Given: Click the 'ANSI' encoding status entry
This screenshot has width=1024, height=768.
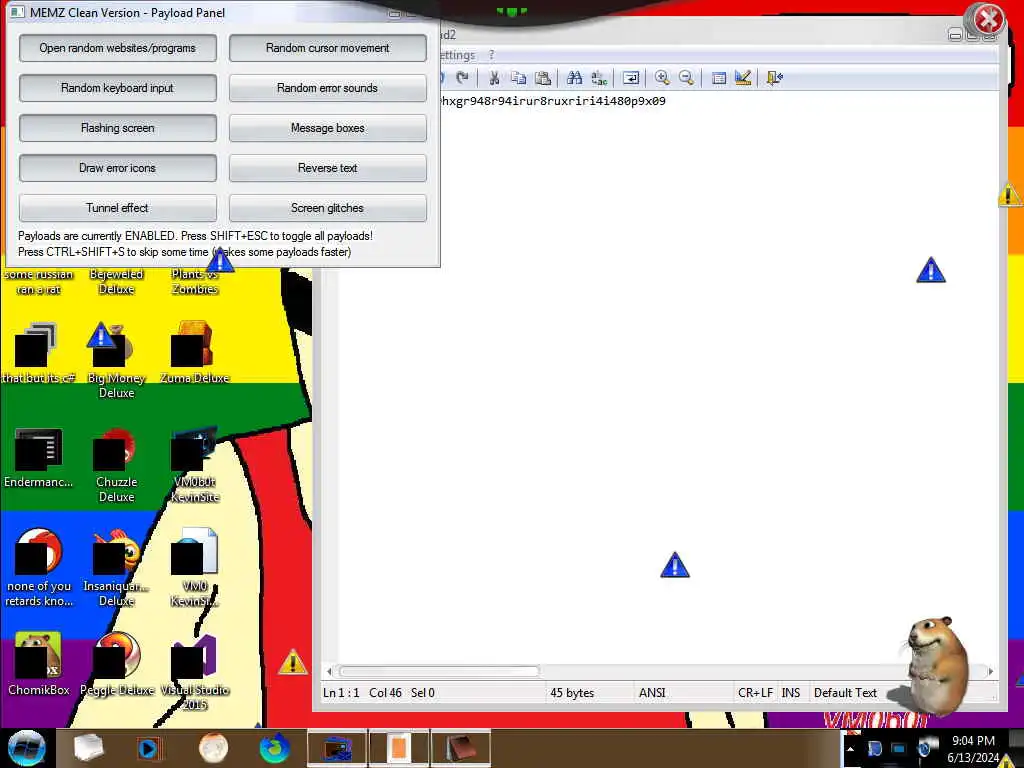Looking at the screenshot, I should click(652, 693).
